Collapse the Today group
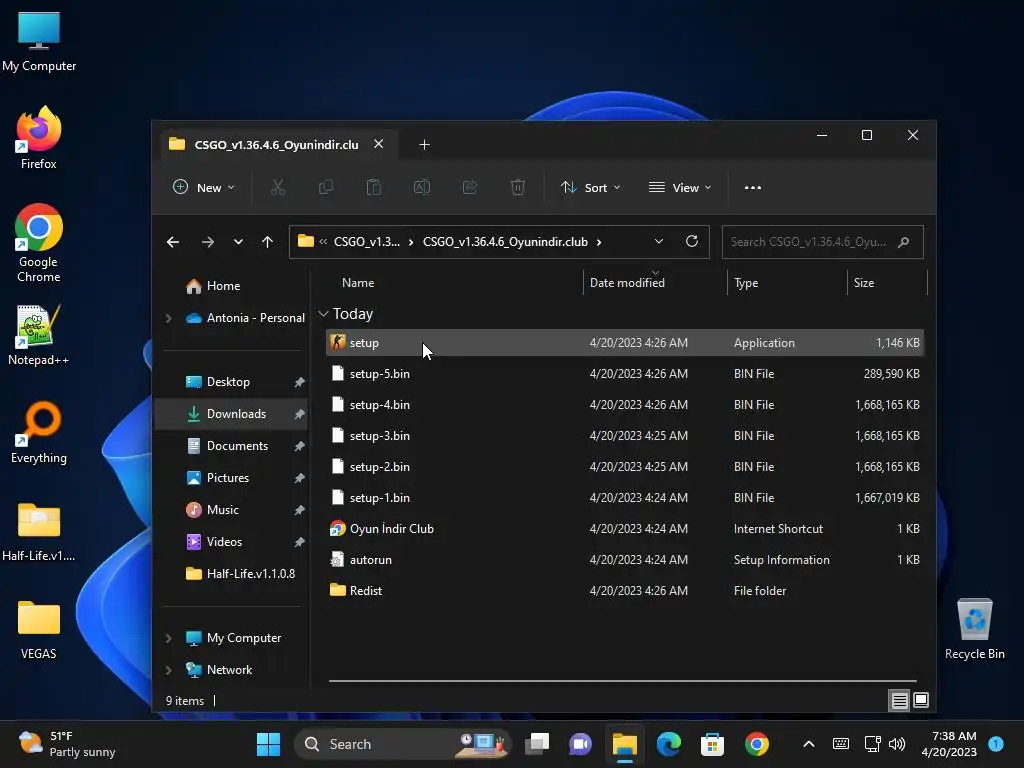1024x768 pixels. pyautogui.click(x=323, y=314)
